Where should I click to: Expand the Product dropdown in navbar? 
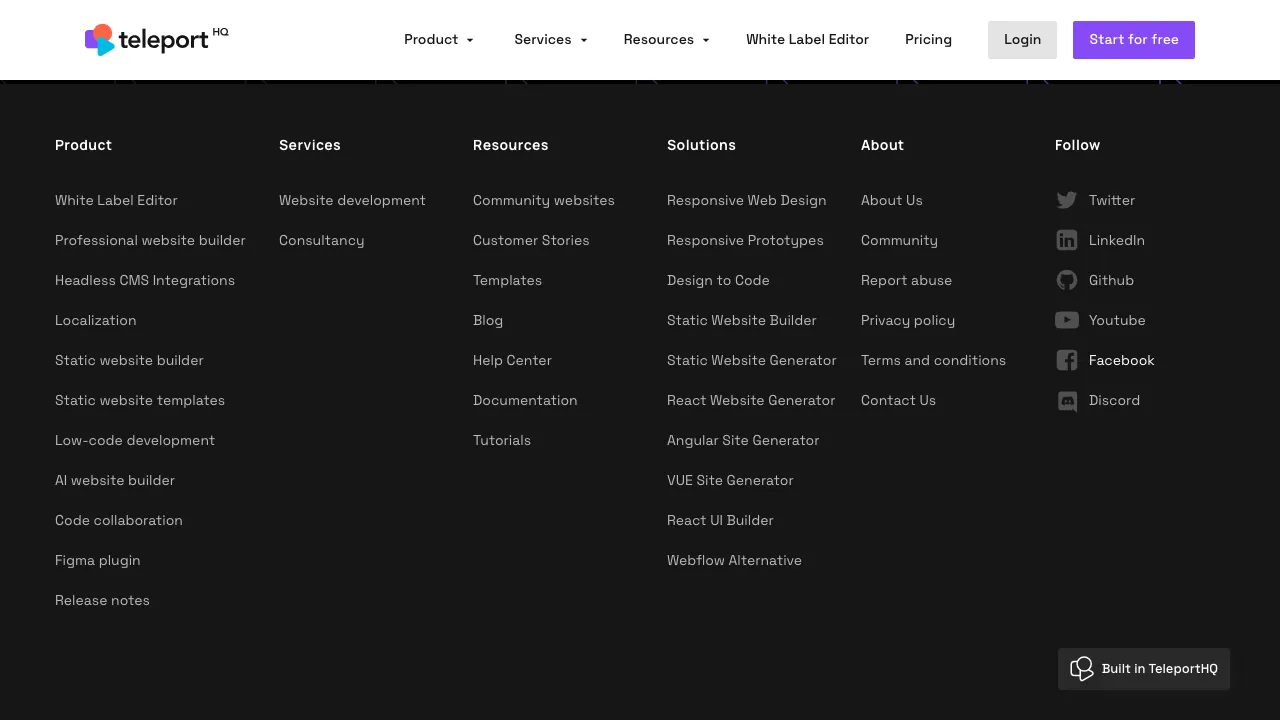439,40
